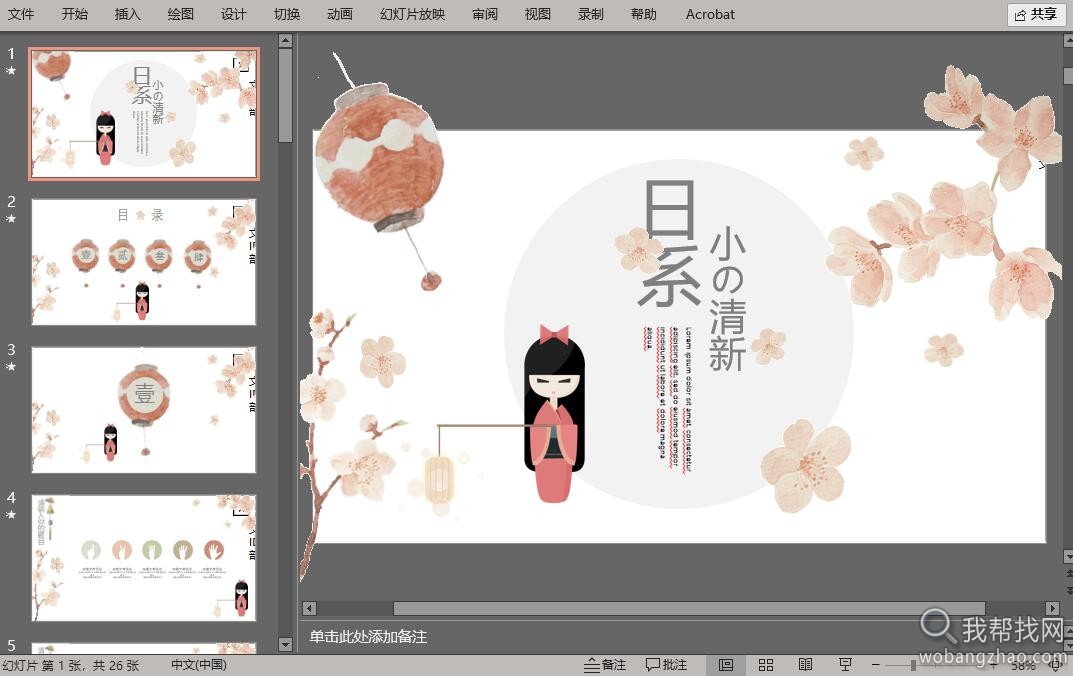Click thumbnail panel scroll up arrow
1073x676 pixels.
click(x=285, y=41)
